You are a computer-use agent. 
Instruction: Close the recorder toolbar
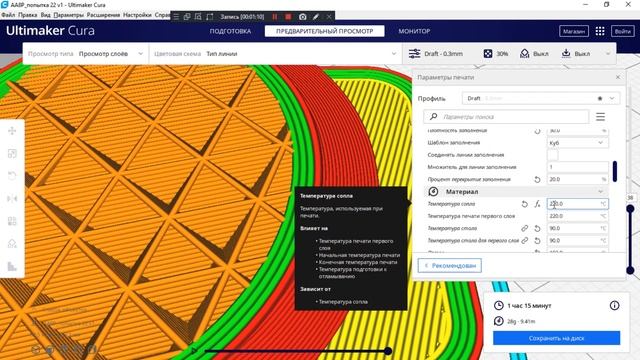click(329, 17)
